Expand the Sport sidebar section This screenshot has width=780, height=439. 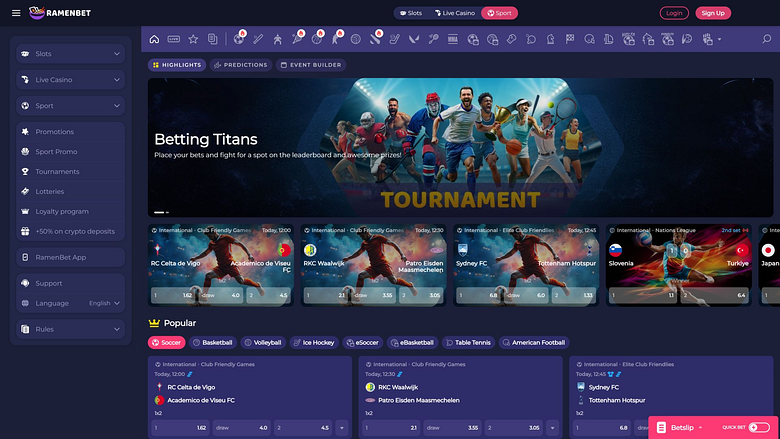tap(70, 106)
